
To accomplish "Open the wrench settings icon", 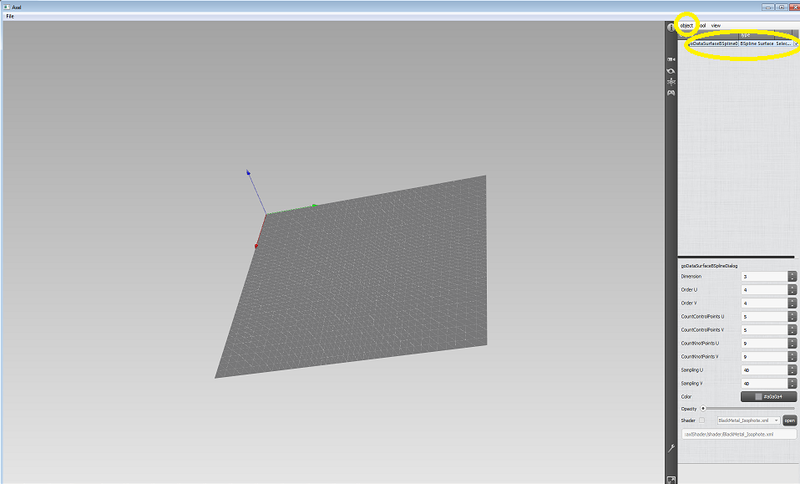I will [671, 449].
